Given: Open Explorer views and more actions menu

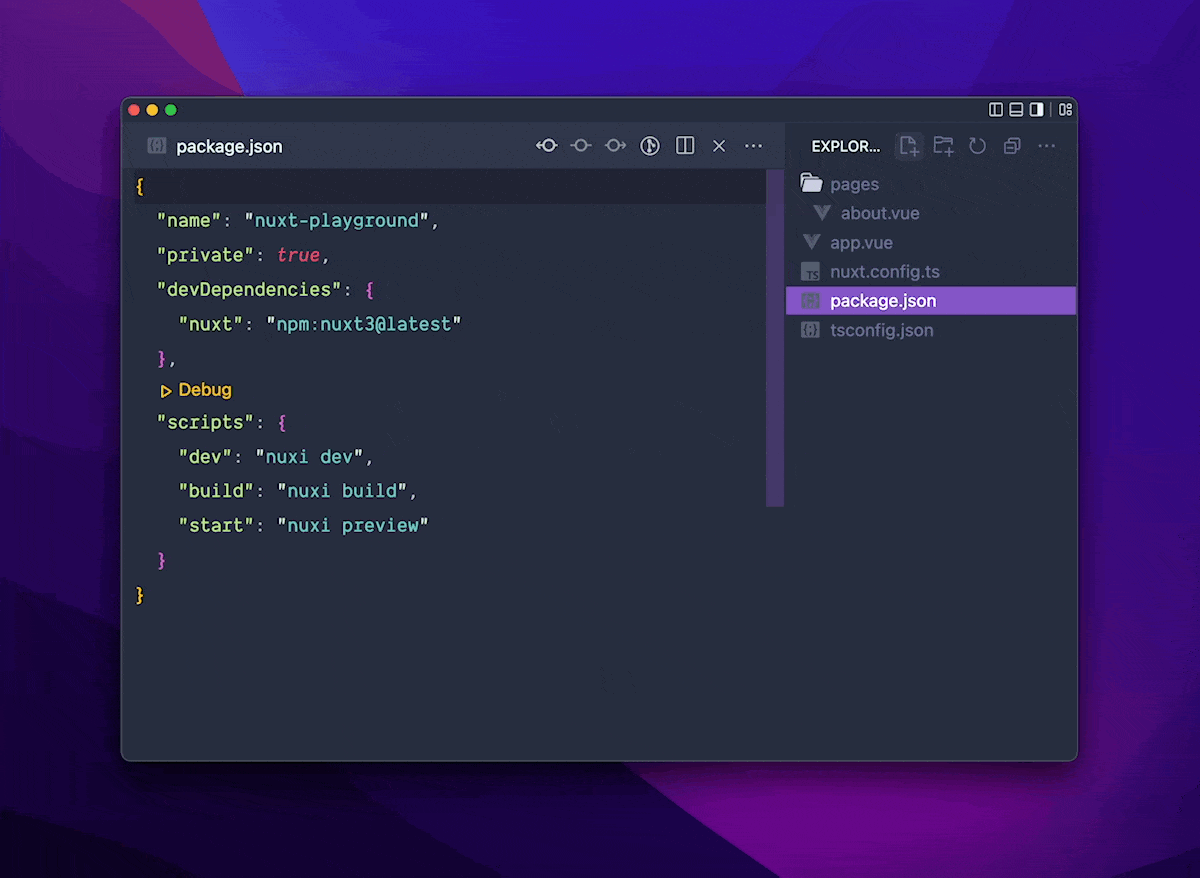Looking at the screenshot, I should coord(1047,146).
